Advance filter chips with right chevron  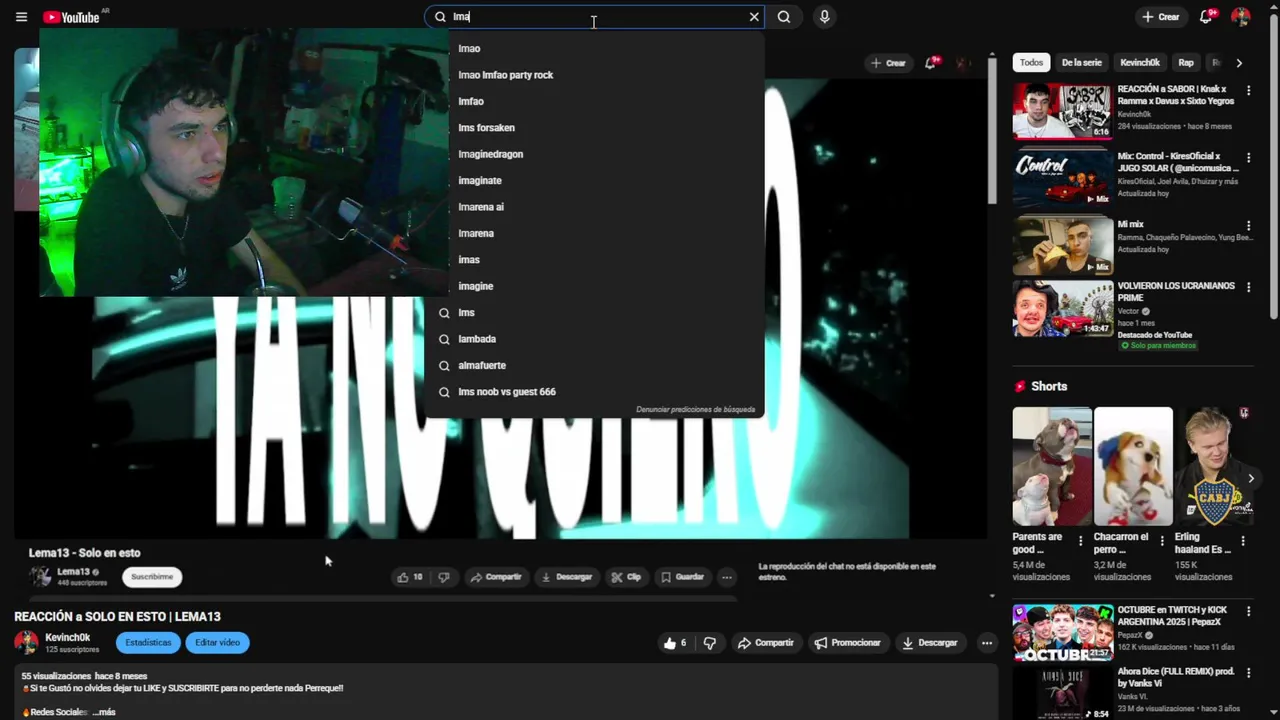pos(1239,63)
